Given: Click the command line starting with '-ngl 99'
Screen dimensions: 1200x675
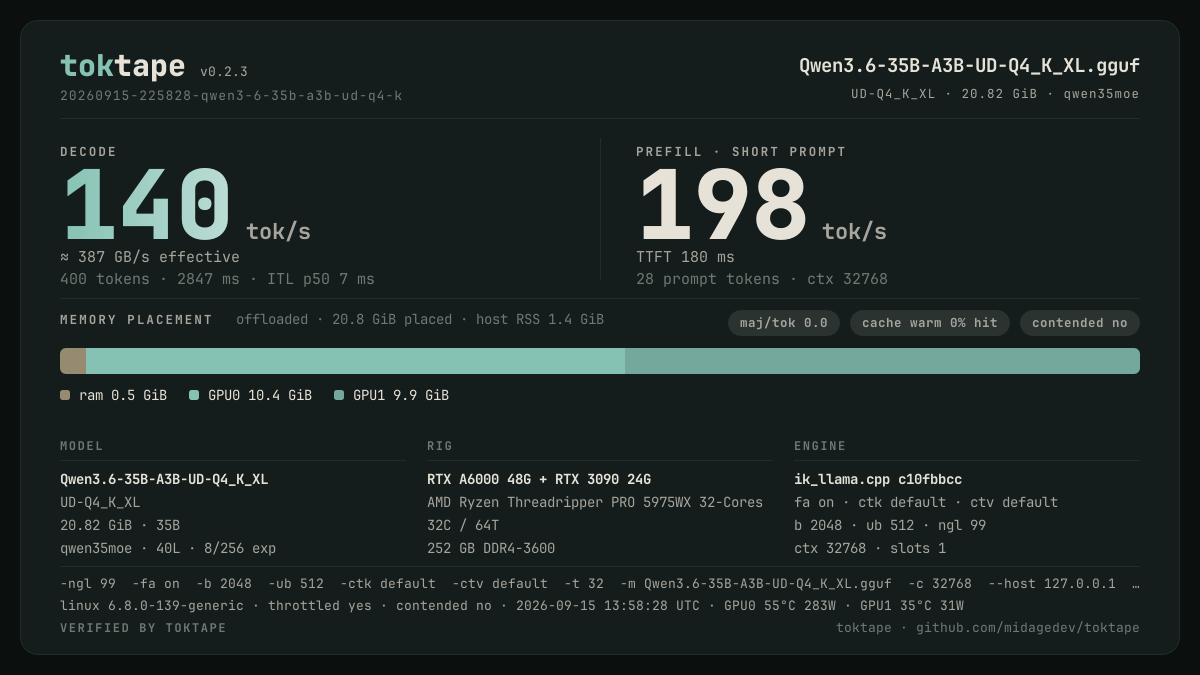Looking at the screenshot, I should tap(600, 583).
